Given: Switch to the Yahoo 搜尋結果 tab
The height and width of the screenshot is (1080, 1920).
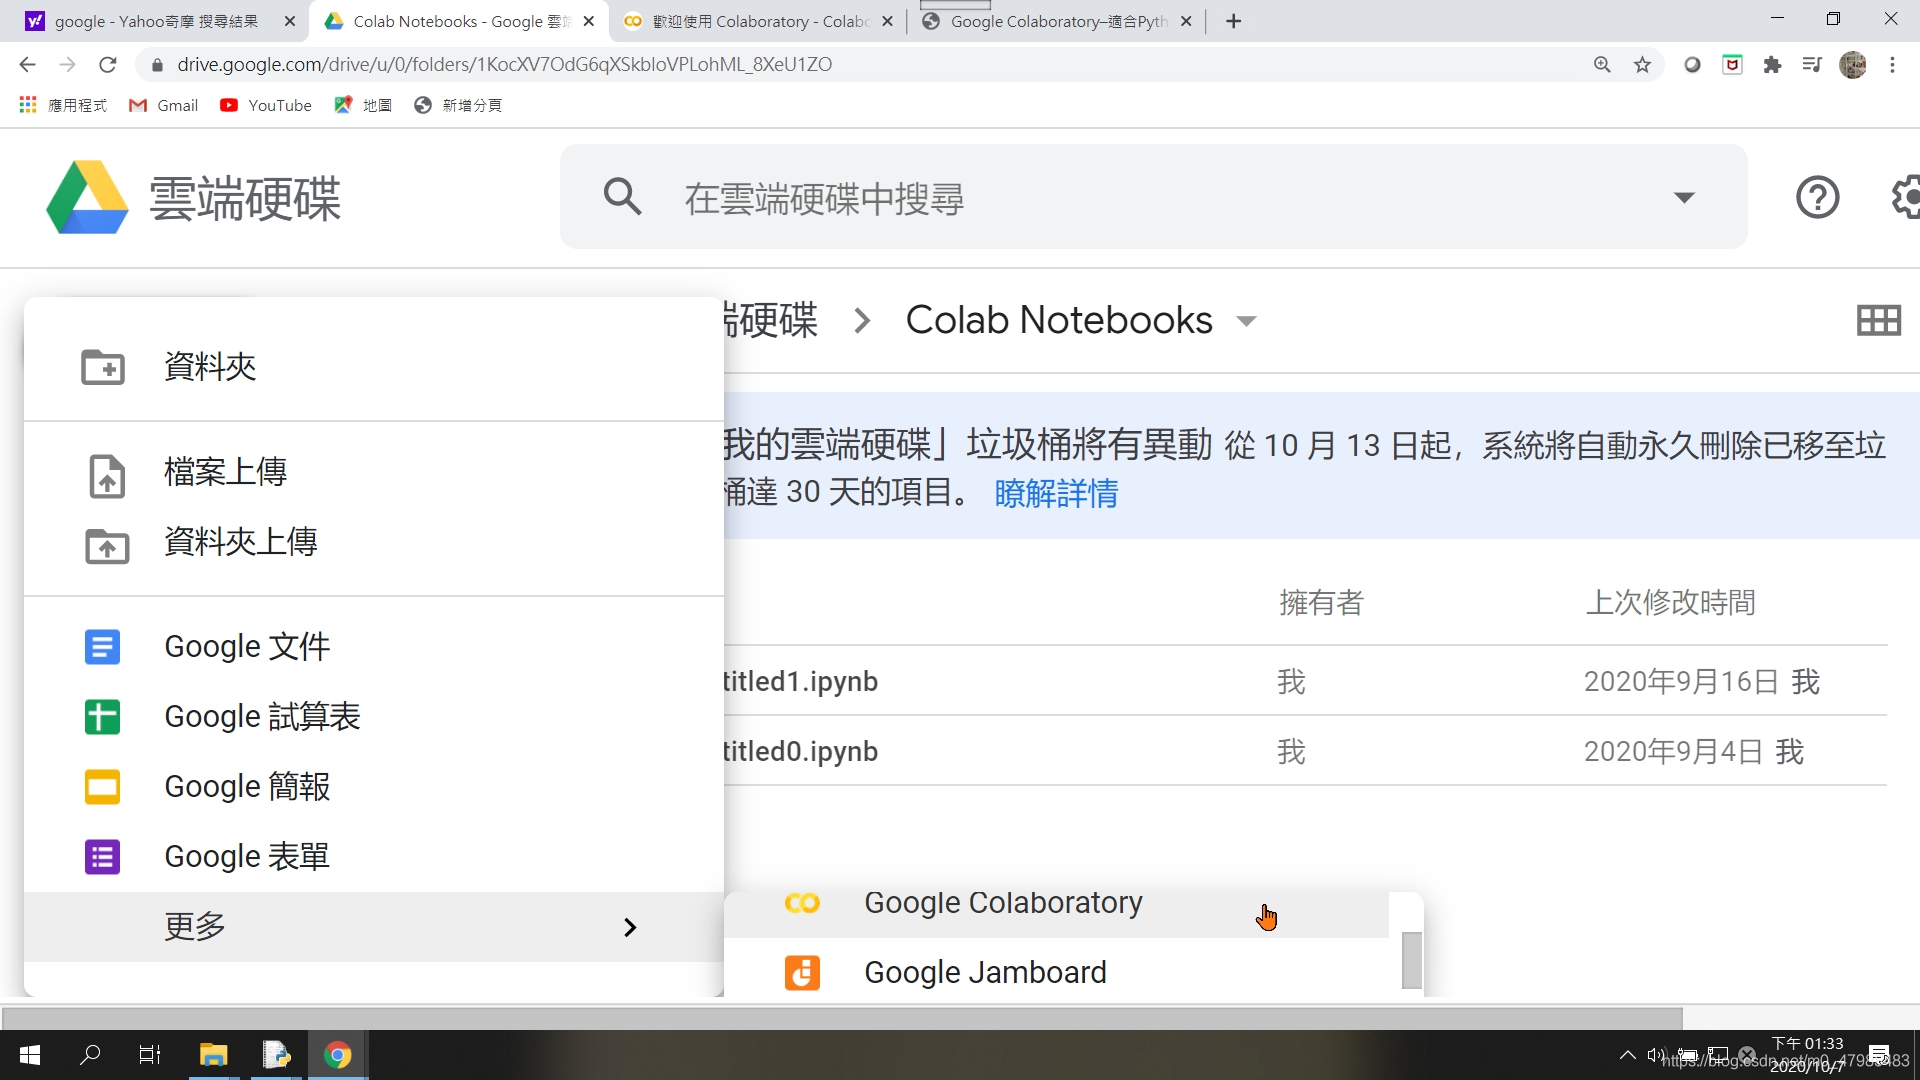Looking at the screenshot, I should click(x=150, y=20).
